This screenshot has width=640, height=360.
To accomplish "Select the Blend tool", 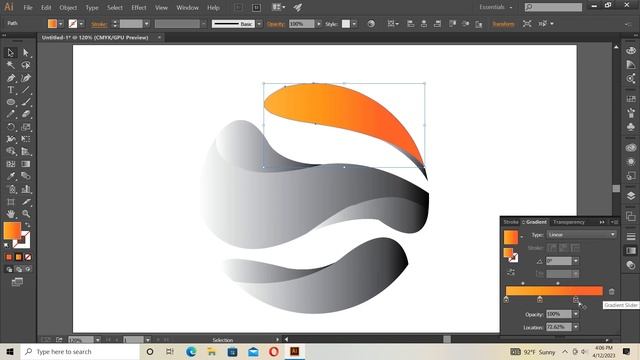I will [x=26, y=176].
